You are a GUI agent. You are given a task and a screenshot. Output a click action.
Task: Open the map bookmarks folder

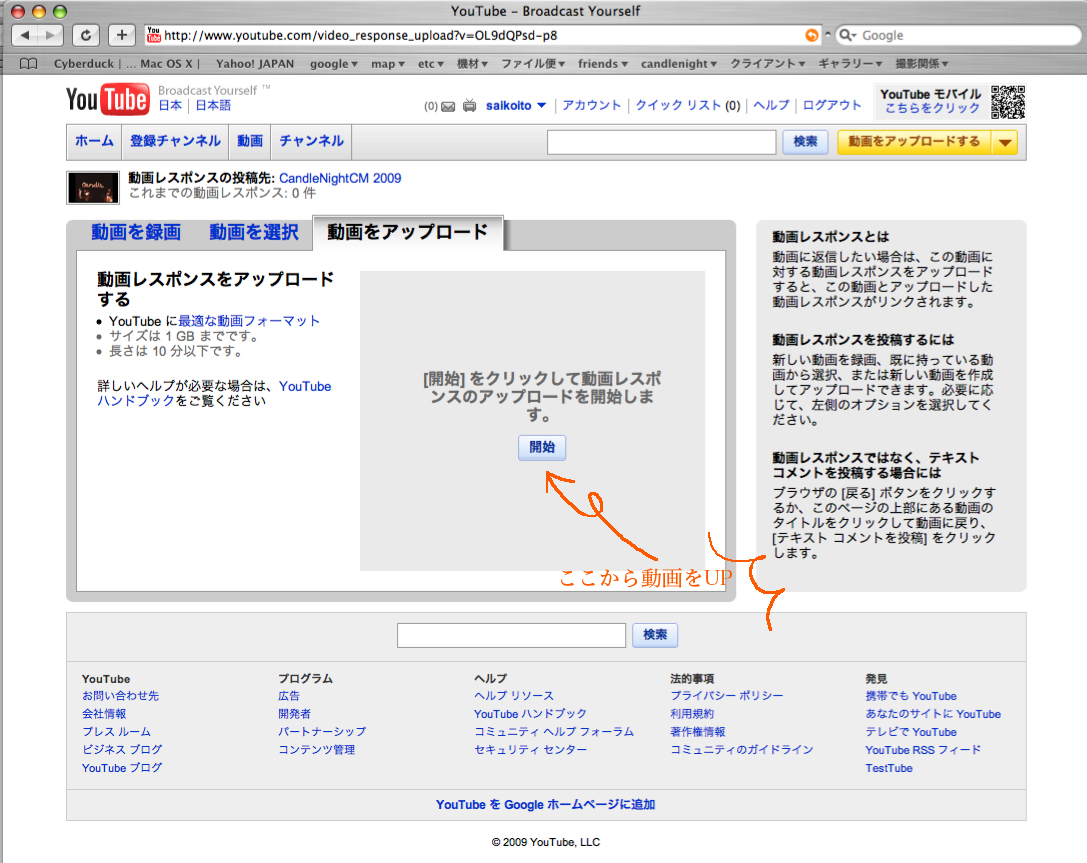[388, 64]
